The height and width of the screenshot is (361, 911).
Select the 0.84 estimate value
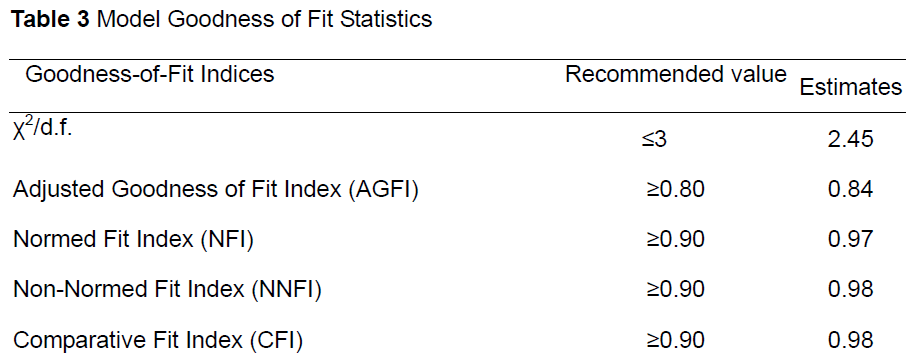pyautogui.click(x=851, y=190)
